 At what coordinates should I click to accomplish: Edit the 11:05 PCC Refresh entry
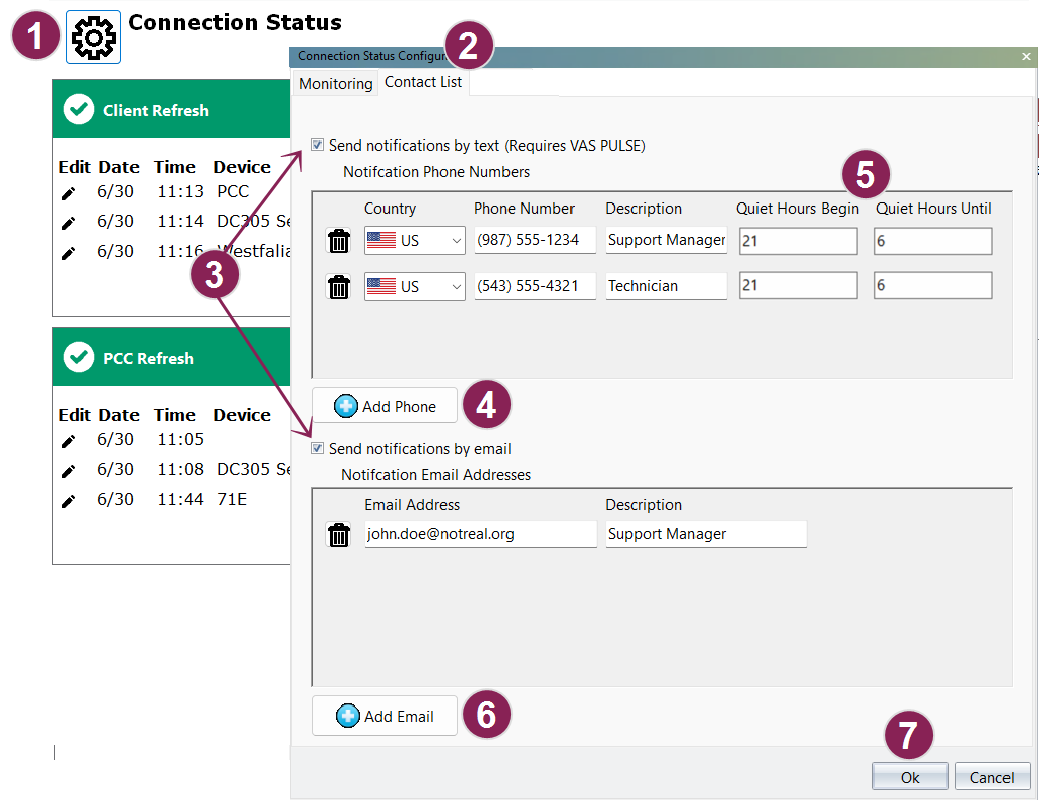[68, 440]
